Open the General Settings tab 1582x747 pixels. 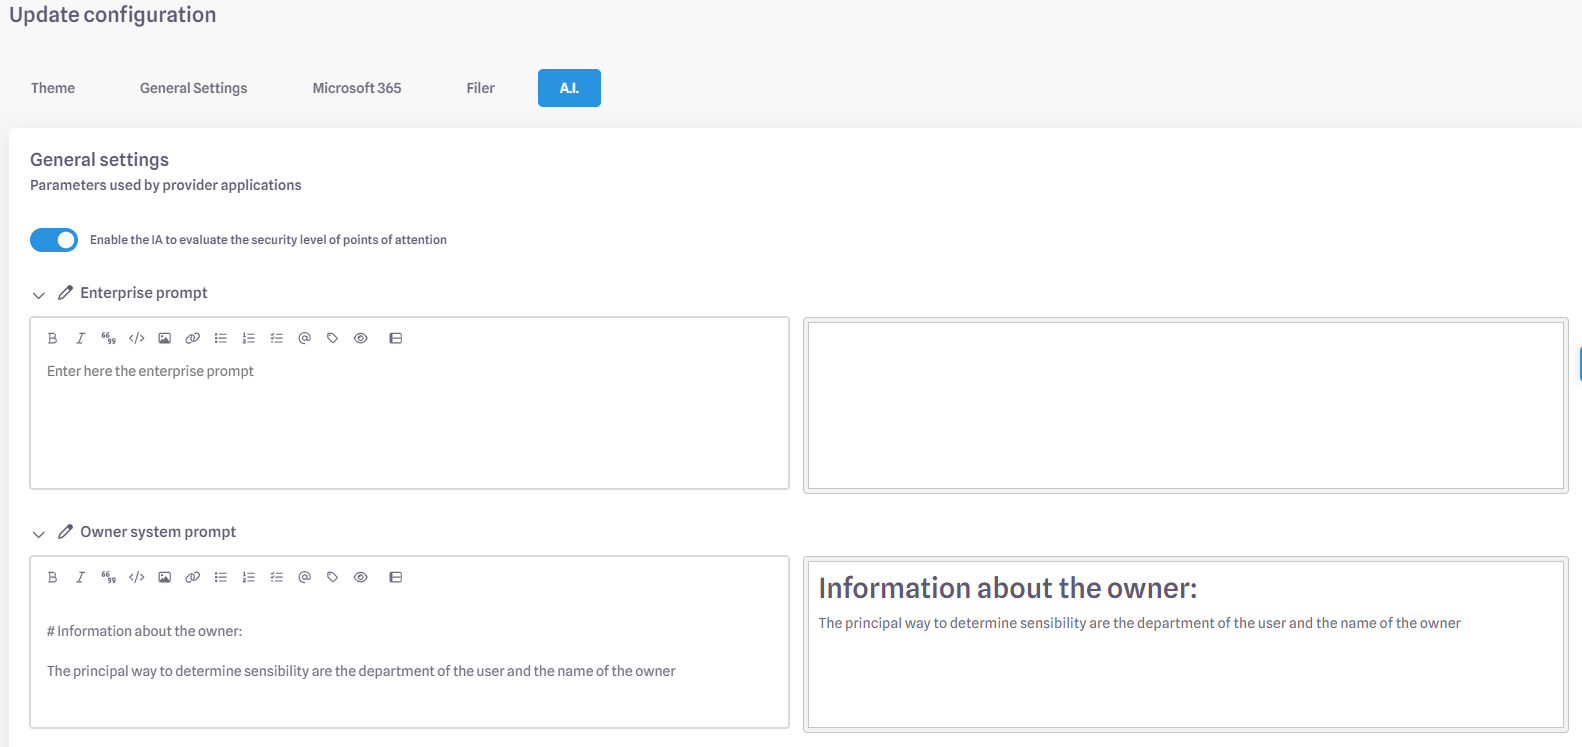coord(193,88)
